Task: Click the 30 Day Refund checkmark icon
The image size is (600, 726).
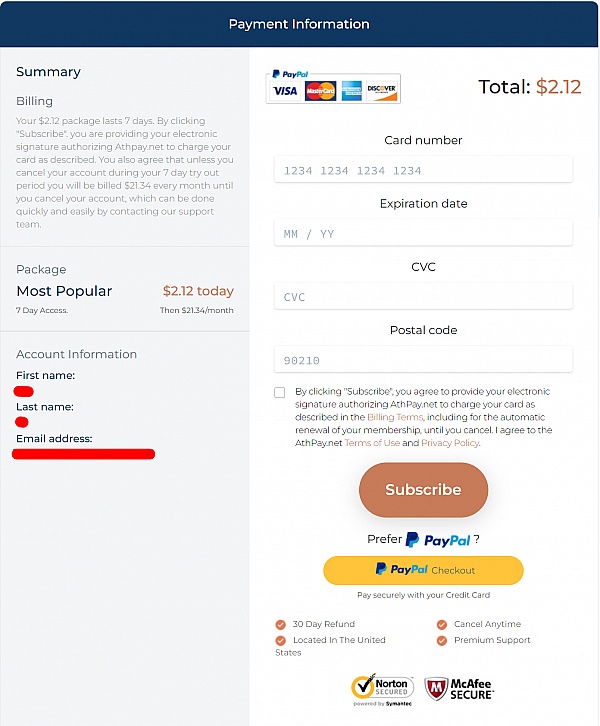Action: (x=281, y=625)
